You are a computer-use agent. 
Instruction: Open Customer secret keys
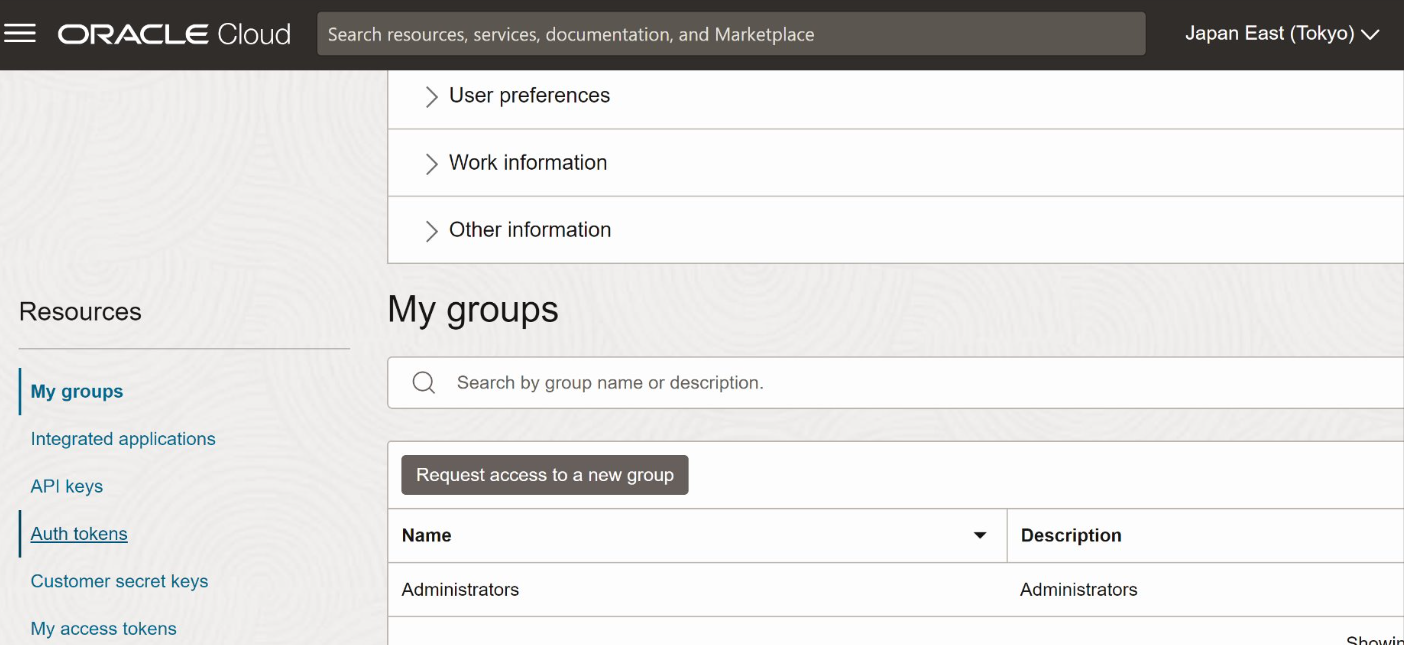pos(119,581)
